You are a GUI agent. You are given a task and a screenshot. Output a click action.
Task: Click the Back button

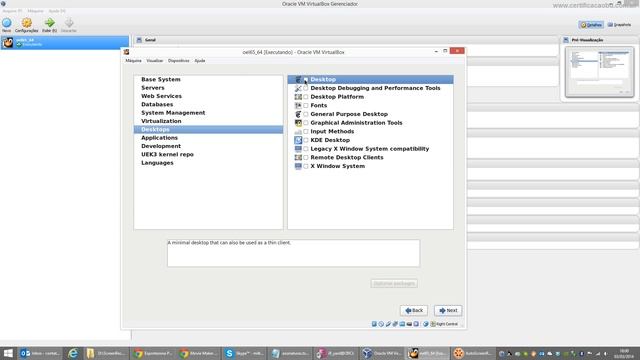tap(414, 311)
